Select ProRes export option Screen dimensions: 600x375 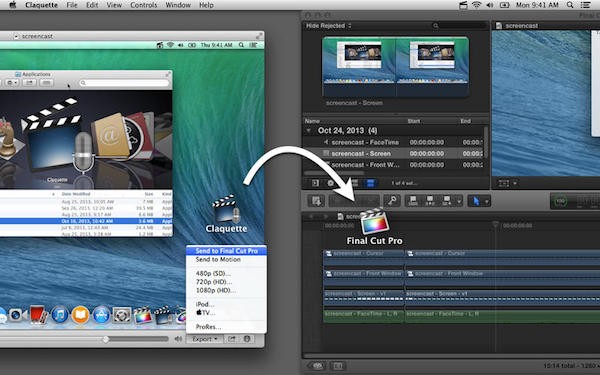pos(208,327)
